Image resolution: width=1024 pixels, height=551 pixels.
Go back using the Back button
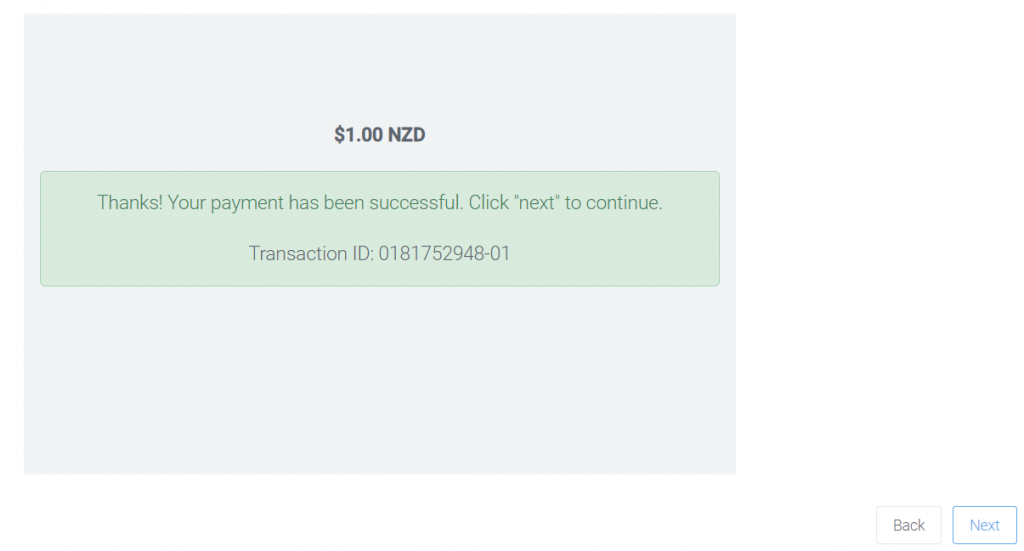pyautogui.click(x=908, y=525)
